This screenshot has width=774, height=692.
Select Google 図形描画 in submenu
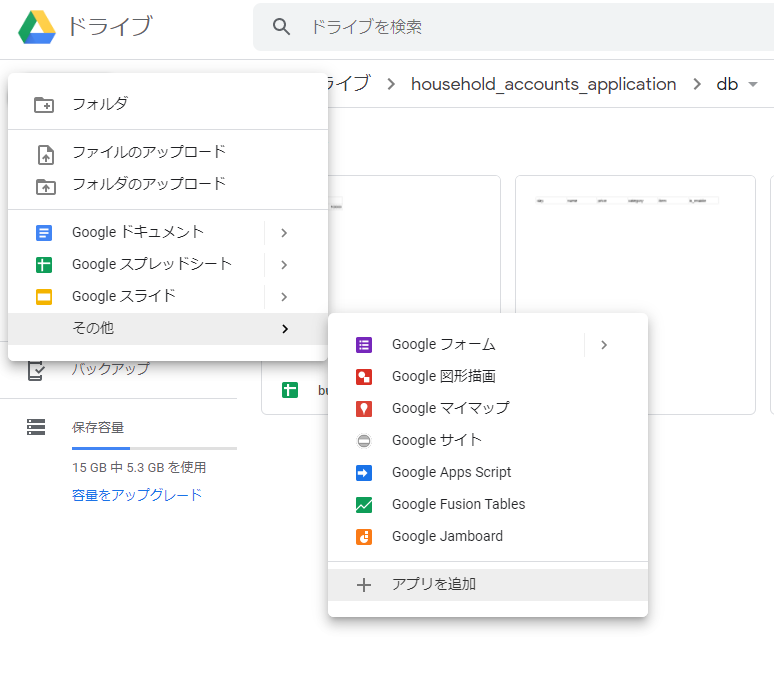(x=488, y=377)
